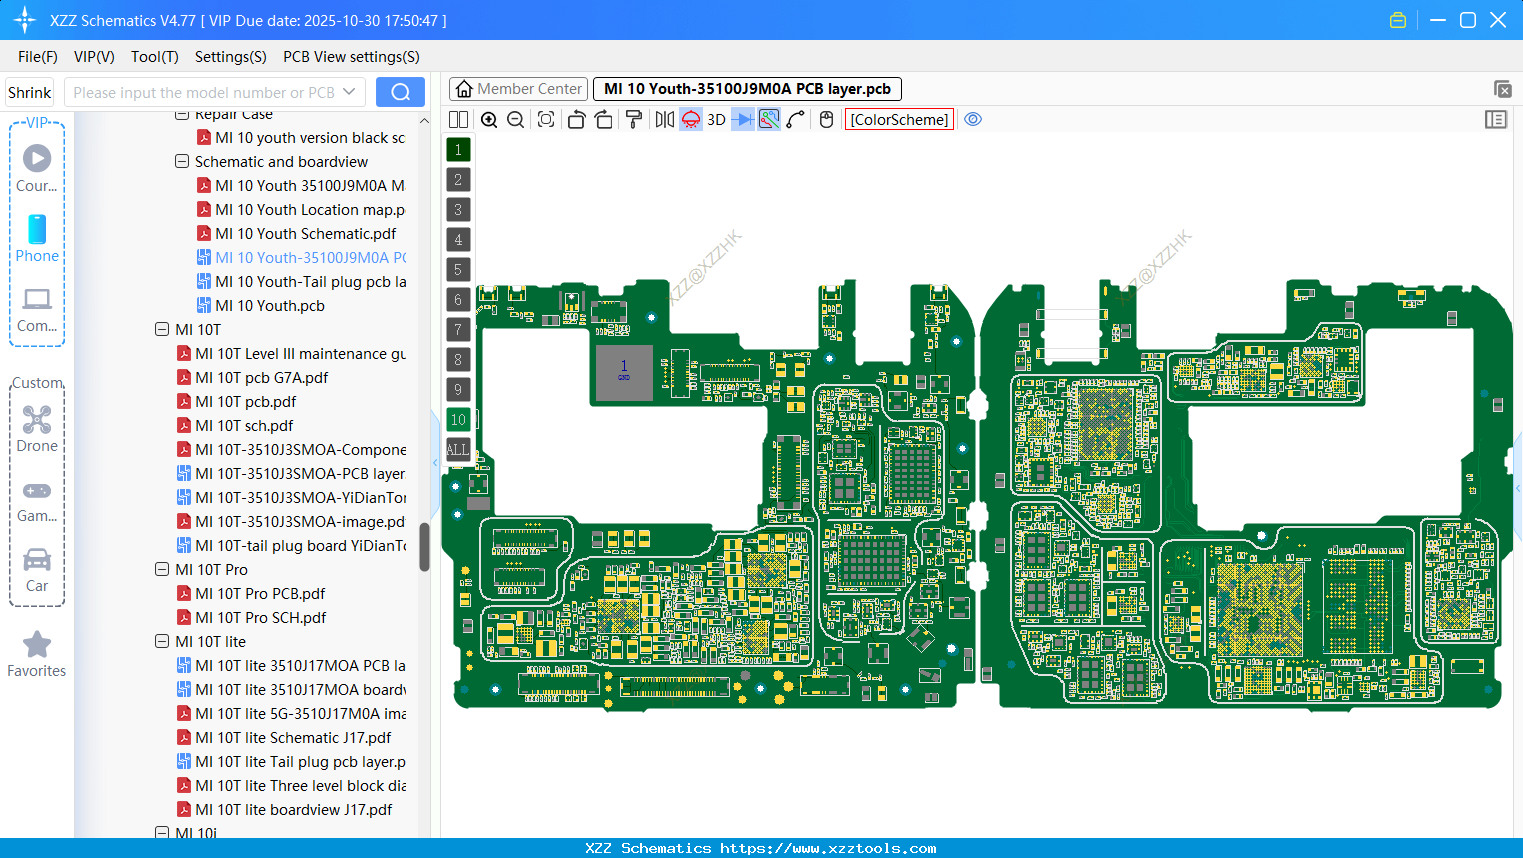Click the ColorScheme button
Image resolution: width=1523 pixels, height=858 pixels.
click(898, 119)
